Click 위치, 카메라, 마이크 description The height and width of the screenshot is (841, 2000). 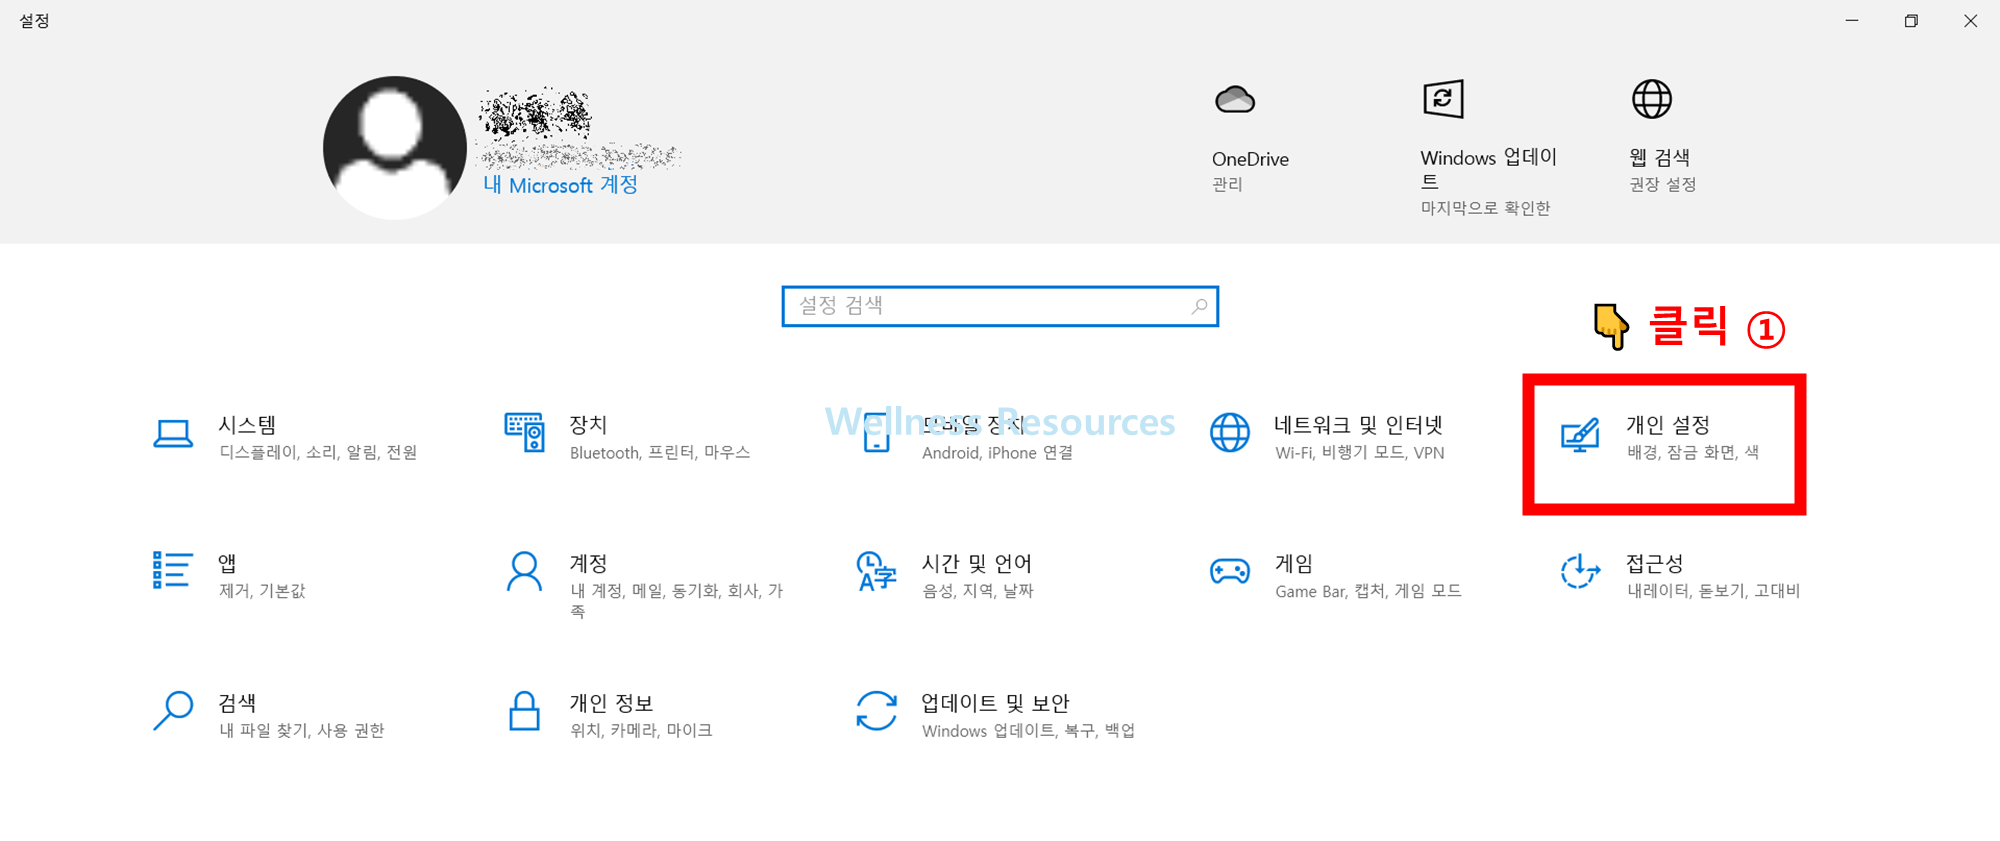(x=641, y=731)
